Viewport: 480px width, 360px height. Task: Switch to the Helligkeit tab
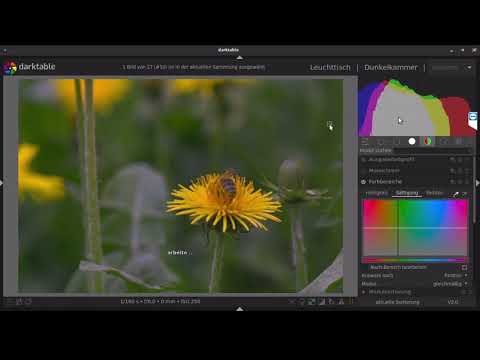click(x=377, y=193)
